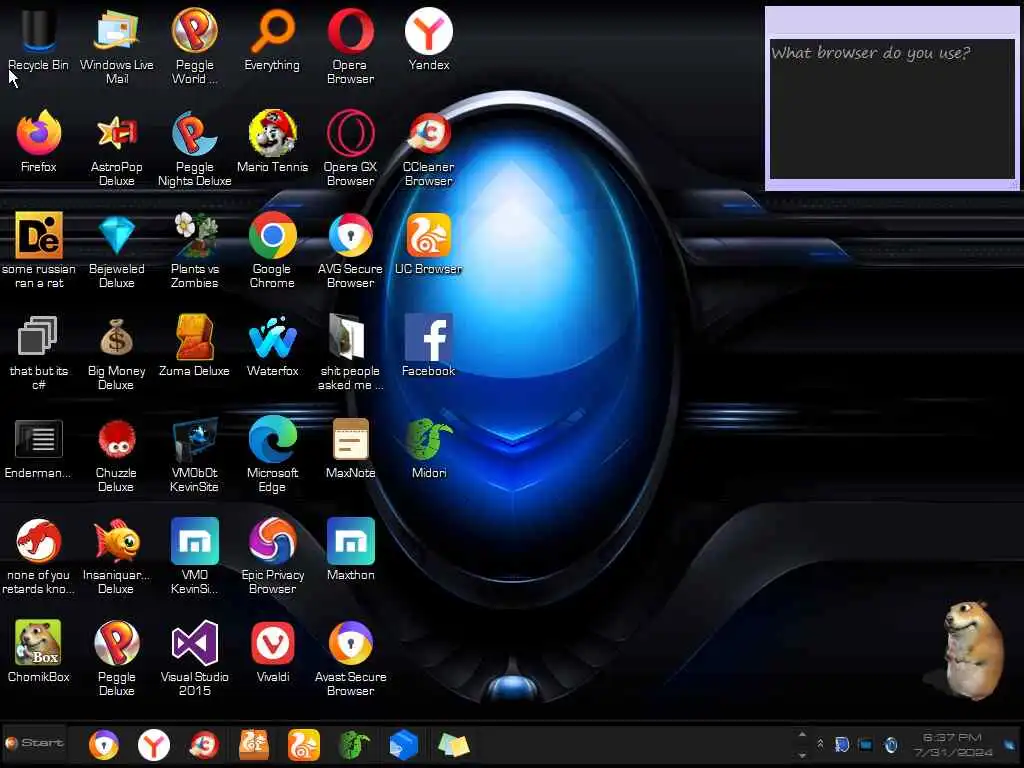This screenshot has width=1024, height=768.
Task: Click the Midori taskbar icon
Action: click(x=354, y=745)
